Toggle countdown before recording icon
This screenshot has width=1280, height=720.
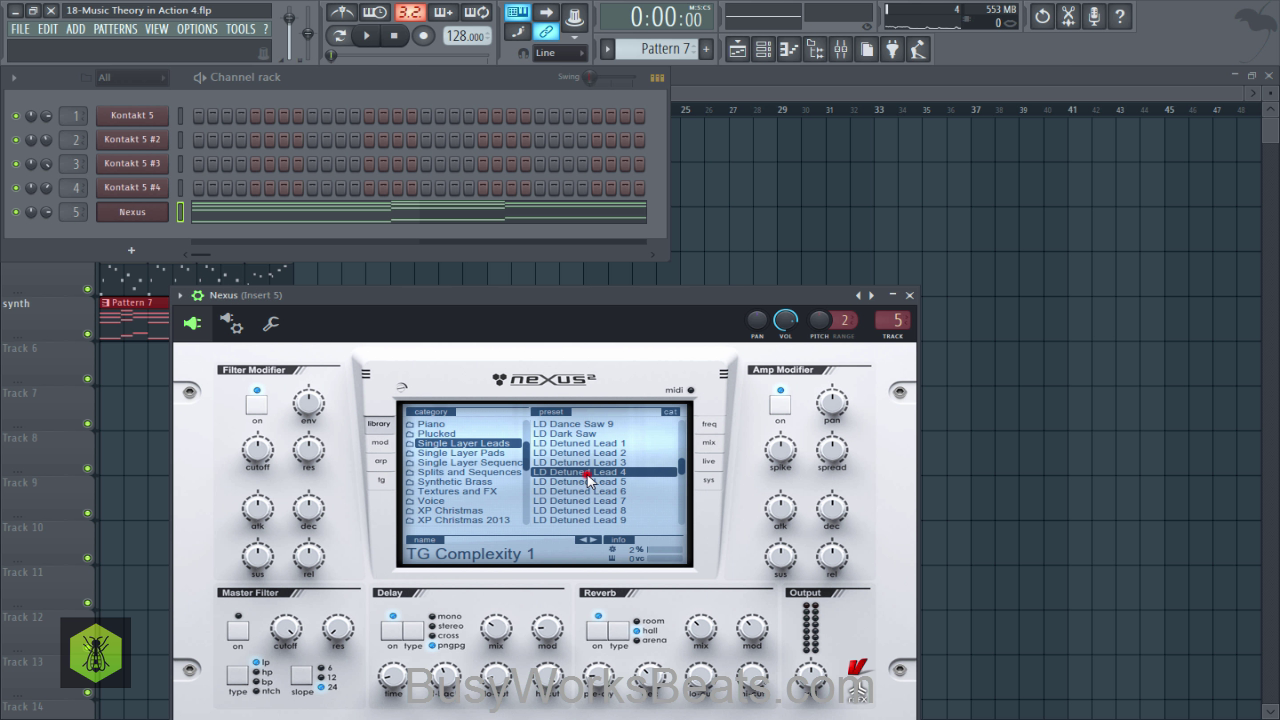(410, 13)
